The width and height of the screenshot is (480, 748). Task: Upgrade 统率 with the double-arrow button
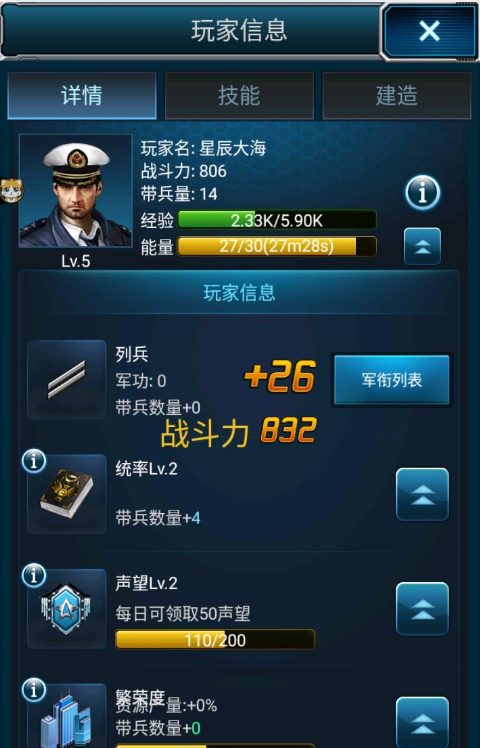click(422, 494)
